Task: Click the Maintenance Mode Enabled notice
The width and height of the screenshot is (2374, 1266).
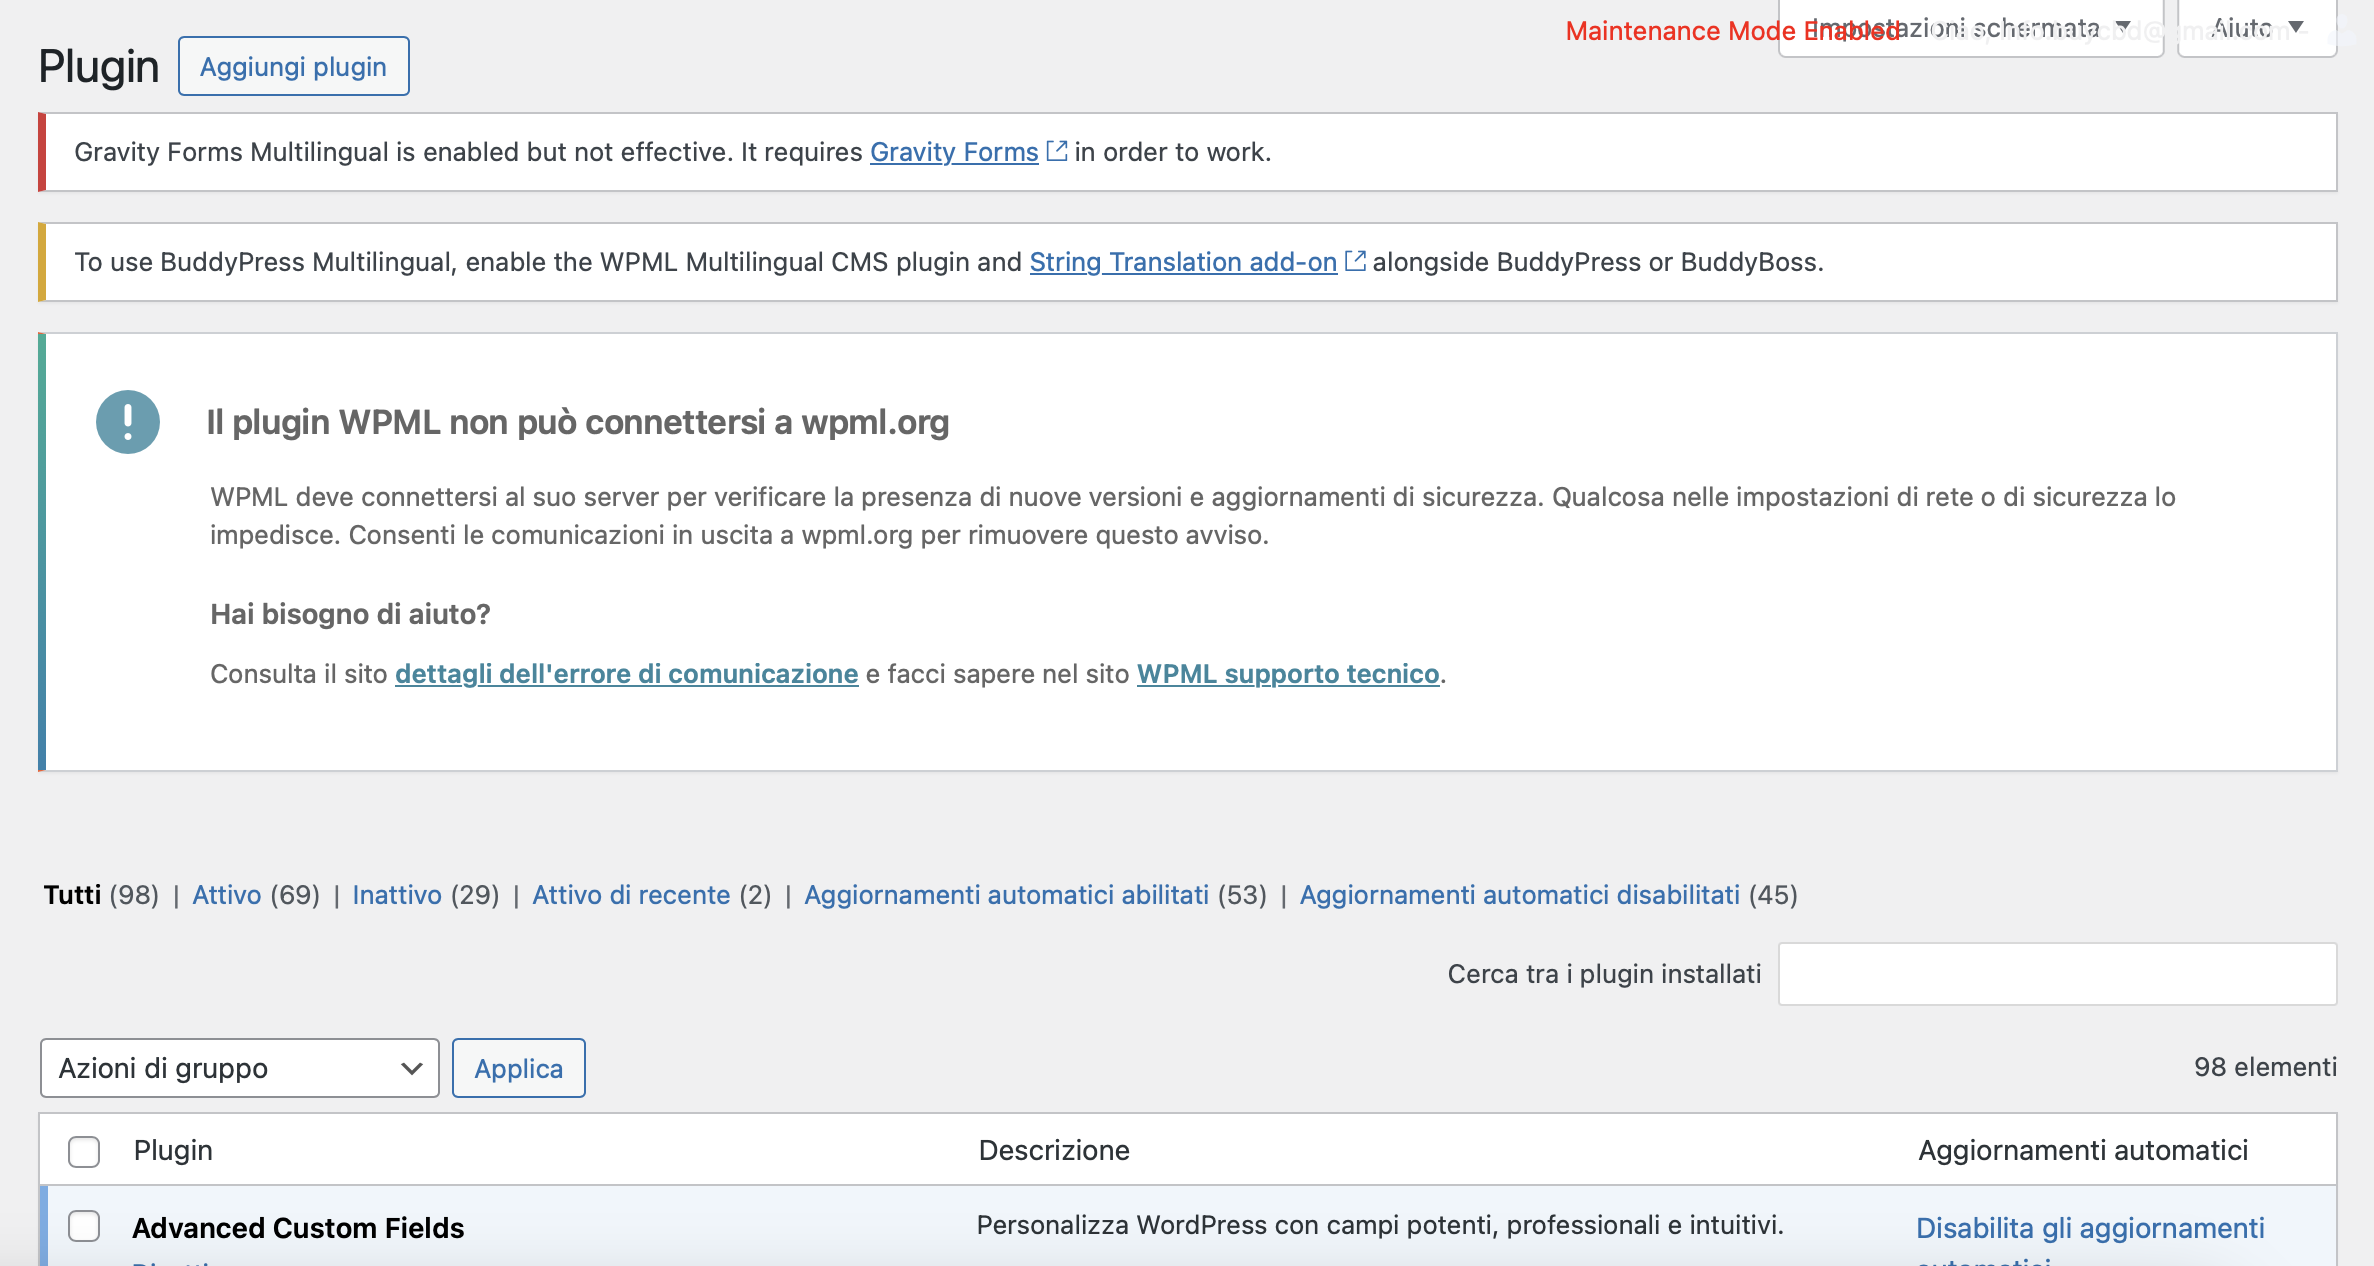Action: pos(1732,31)
